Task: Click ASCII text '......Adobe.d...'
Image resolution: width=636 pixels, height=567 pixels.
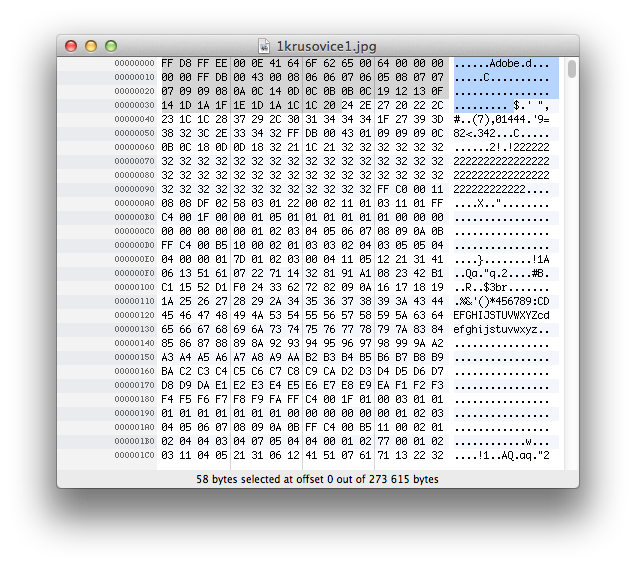Action: tap(501, 63)
